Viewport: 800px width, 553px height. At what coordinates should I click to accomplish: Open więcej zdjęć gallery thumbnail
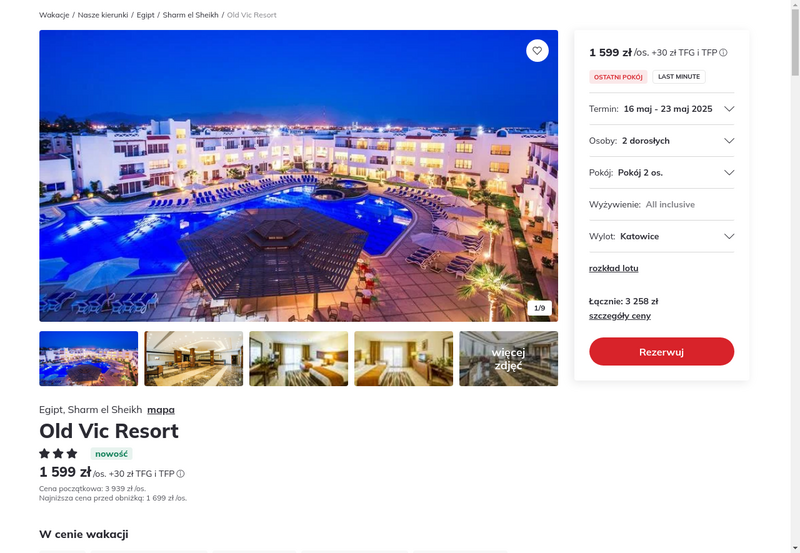[x=509, y=359]
